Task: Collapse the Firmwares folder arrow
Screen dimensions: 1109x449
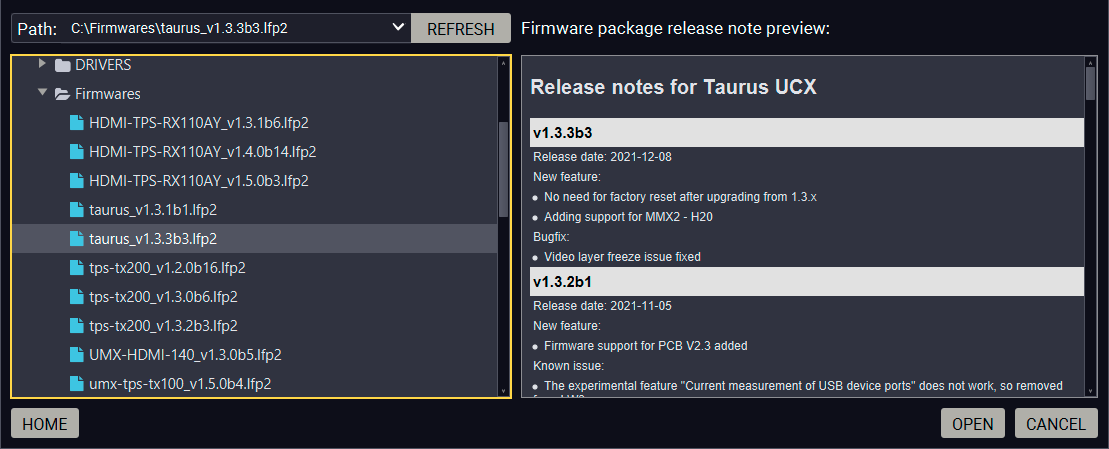Action: click(42, 93)
